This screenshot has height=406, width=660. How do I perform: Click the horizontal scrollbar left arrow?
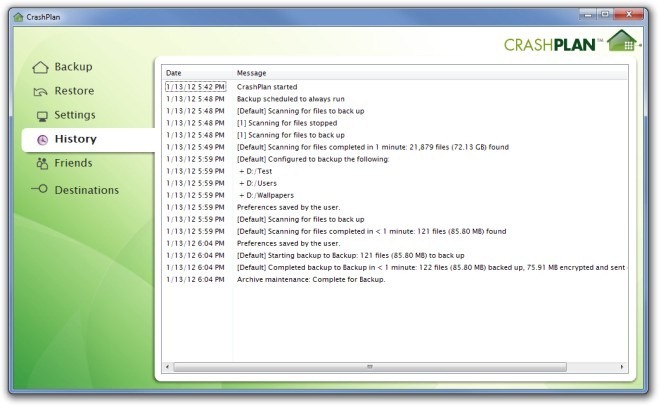pos(168,367)
